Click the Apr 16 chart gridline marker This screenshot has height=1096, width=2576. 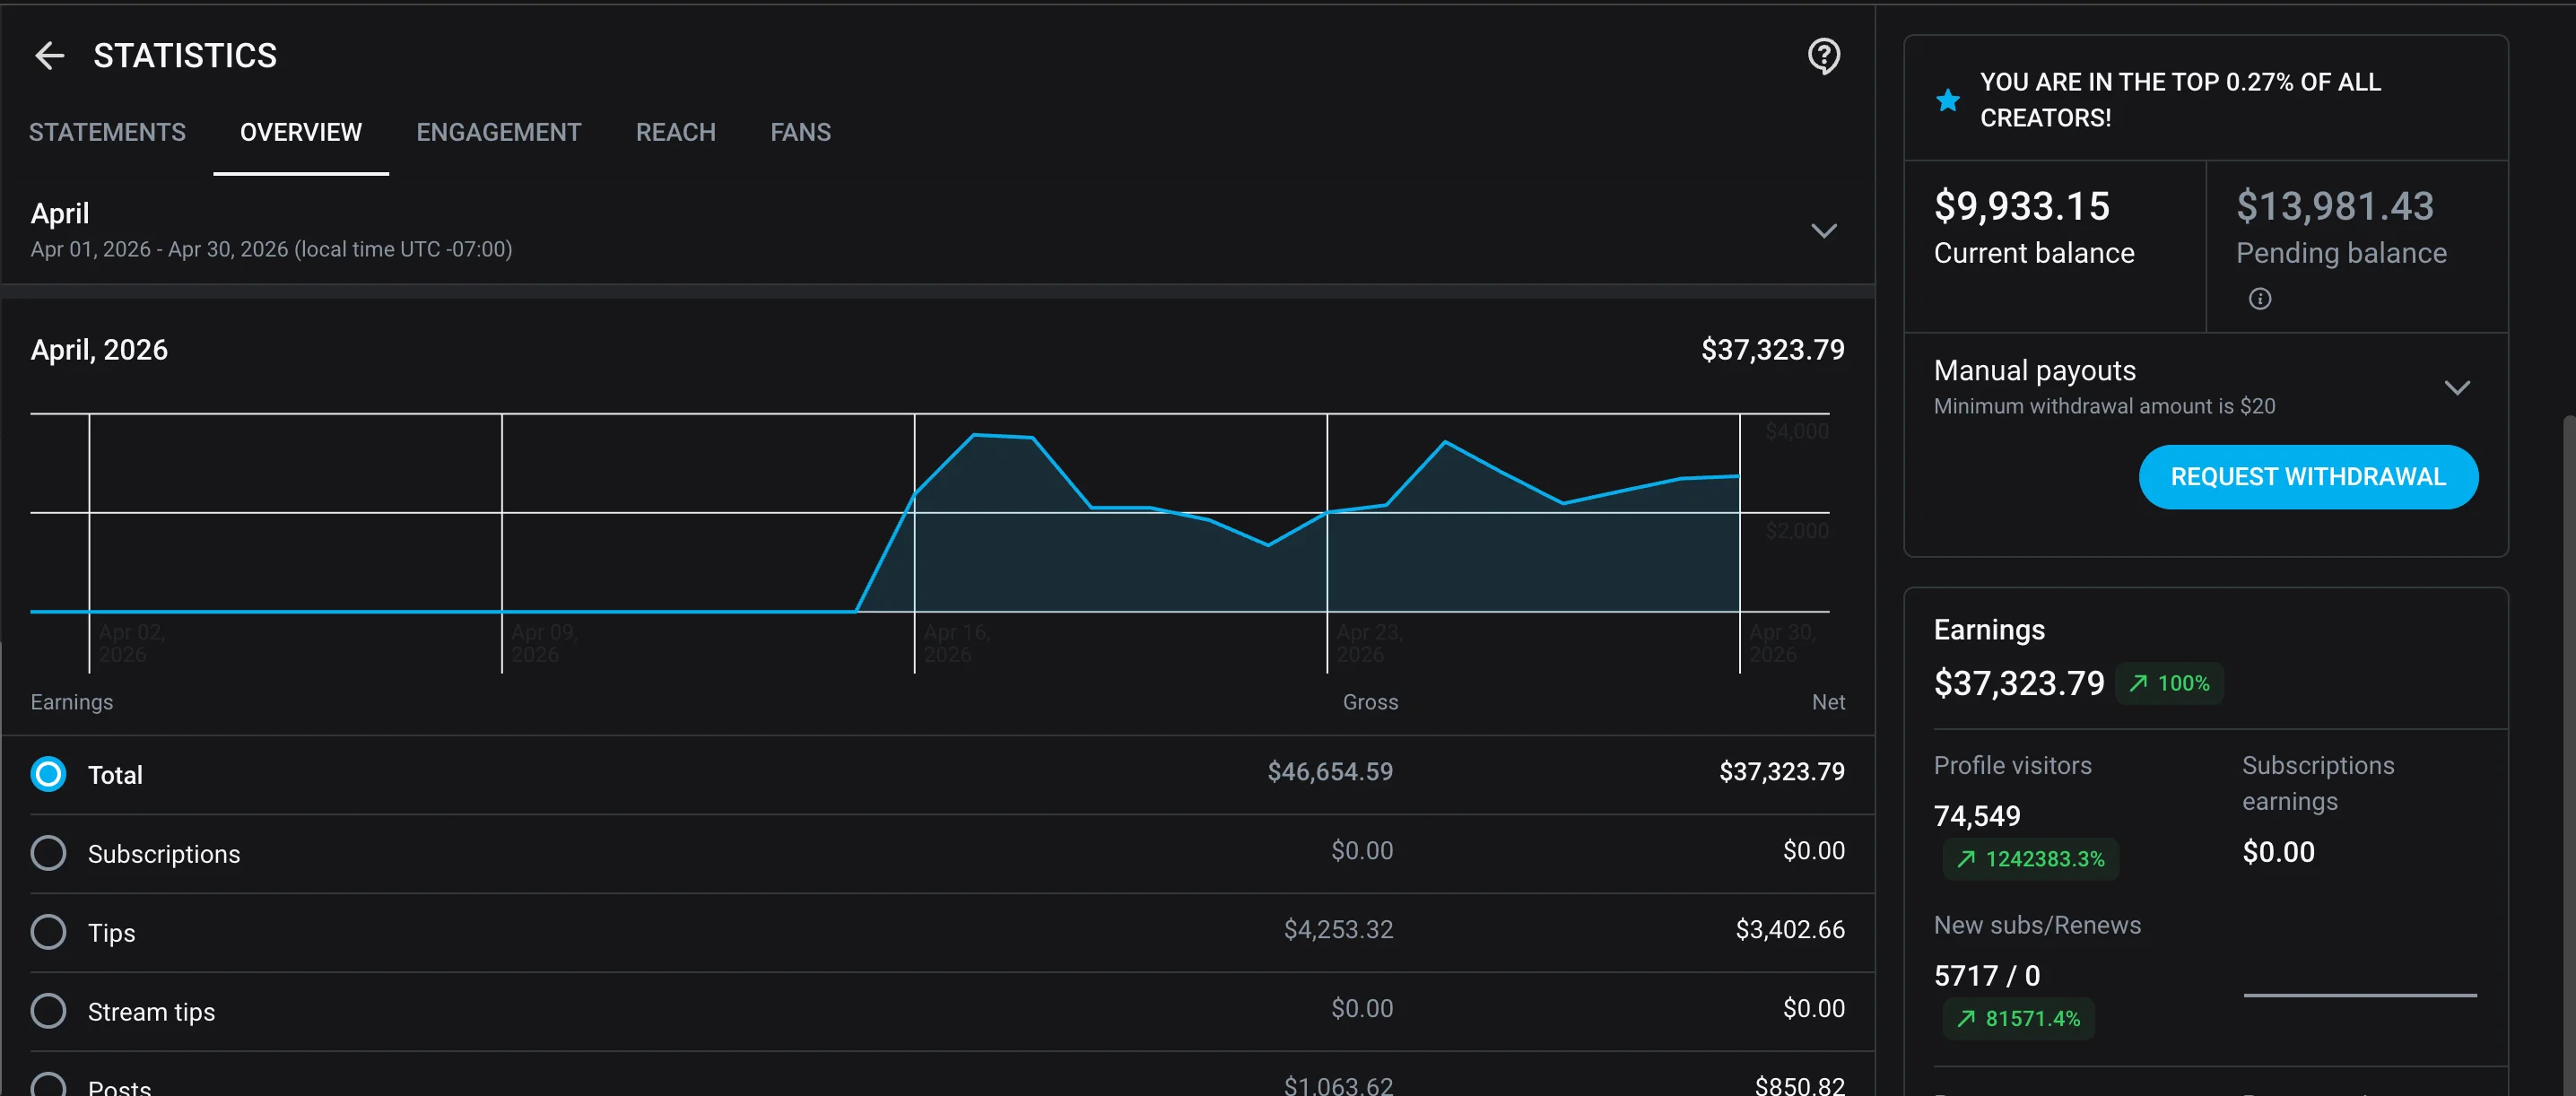point(914,543)
